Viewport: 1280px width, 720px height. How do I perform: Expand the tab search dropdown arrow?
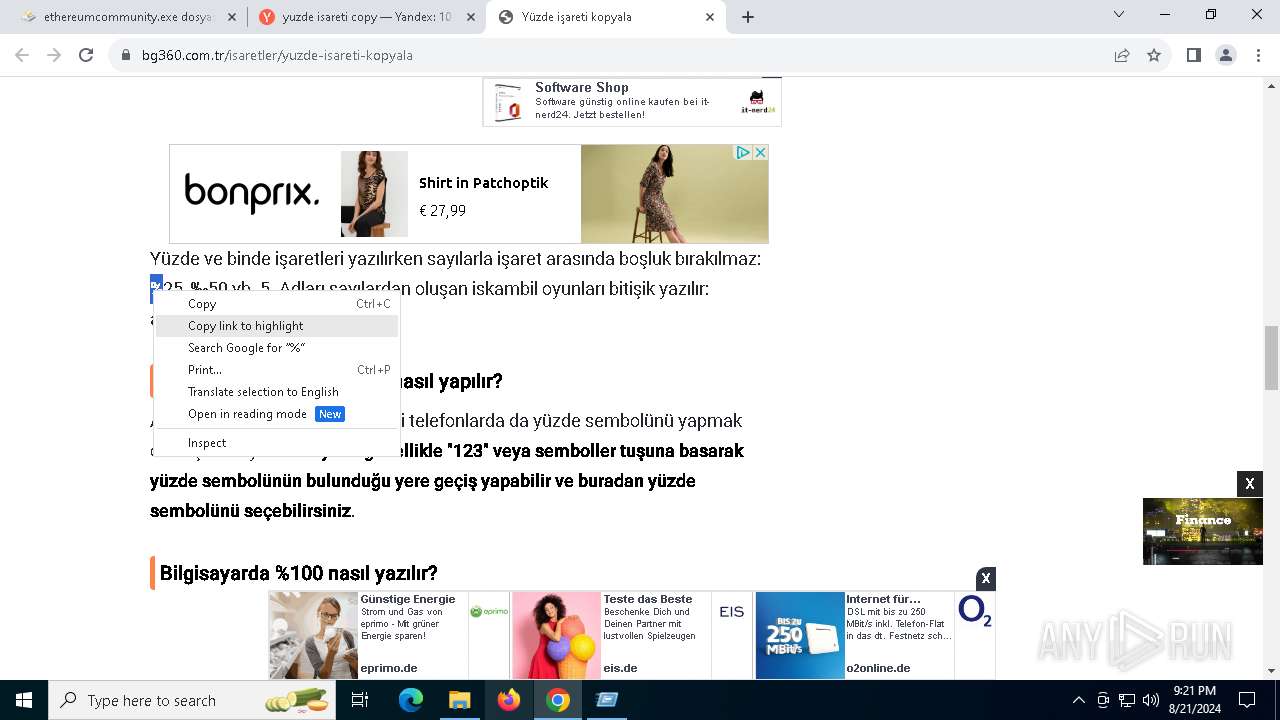[1119, 14]
